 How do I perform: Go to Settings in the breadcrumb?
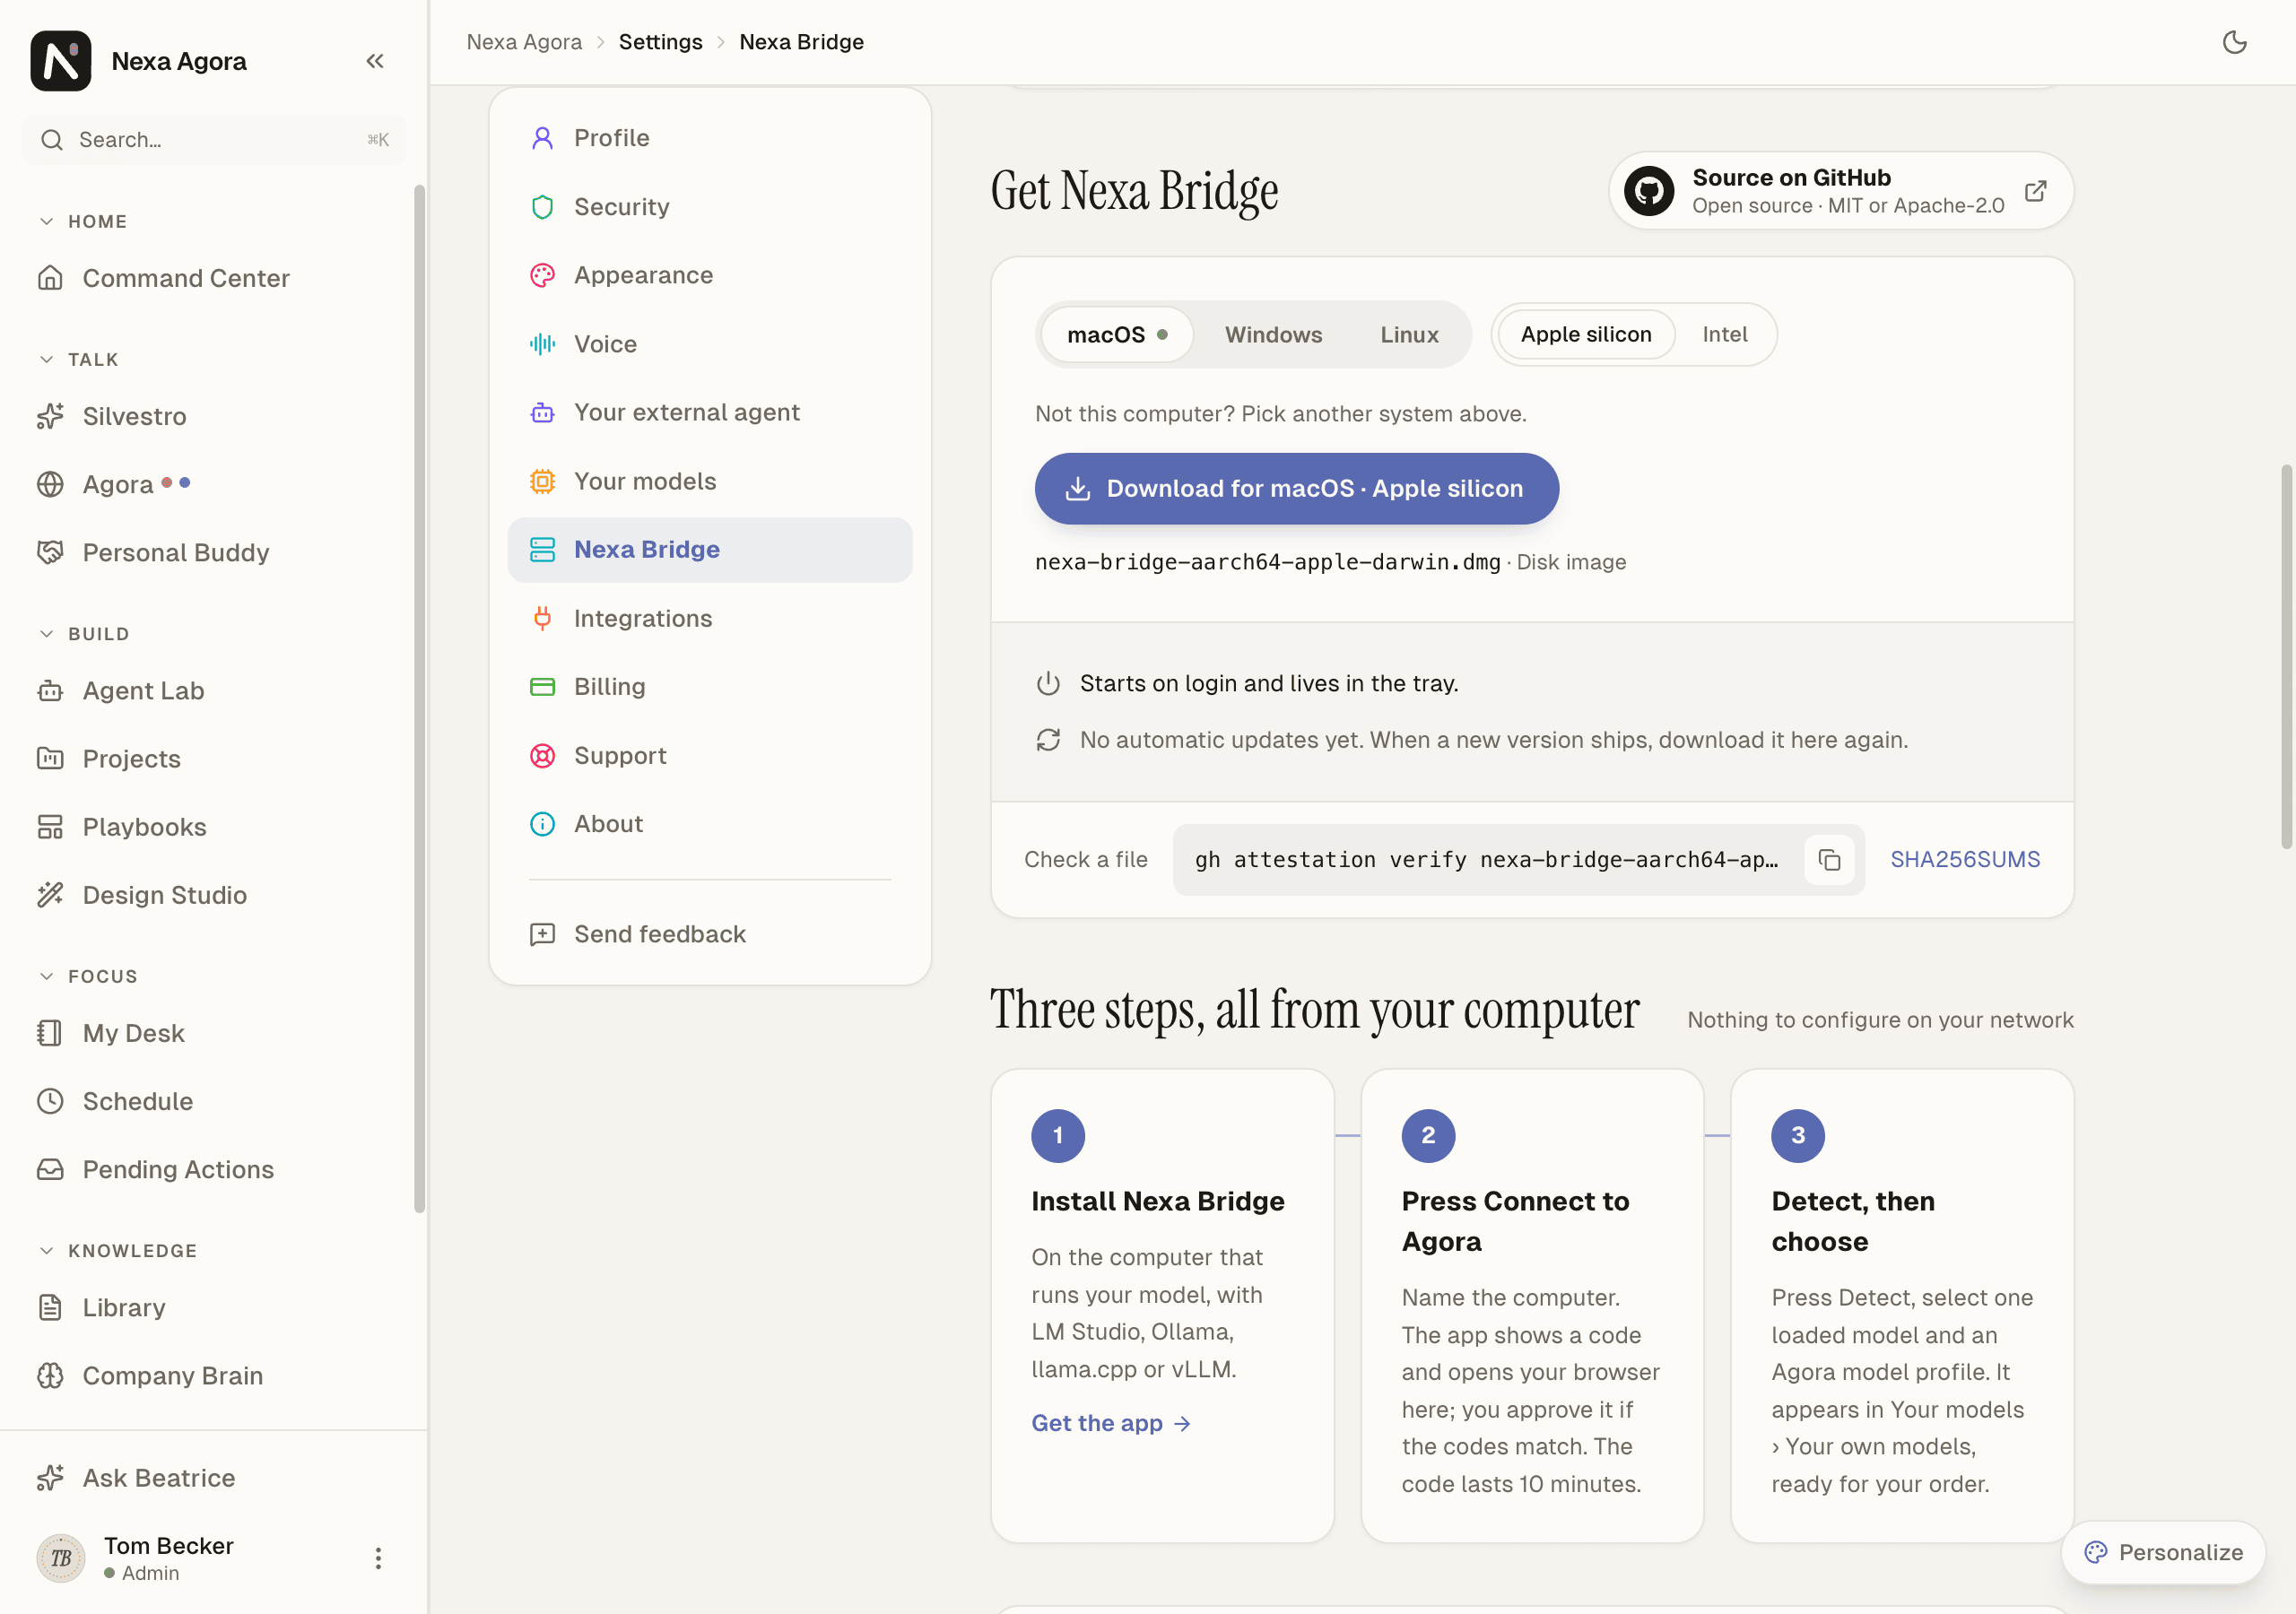coord(660,42)
